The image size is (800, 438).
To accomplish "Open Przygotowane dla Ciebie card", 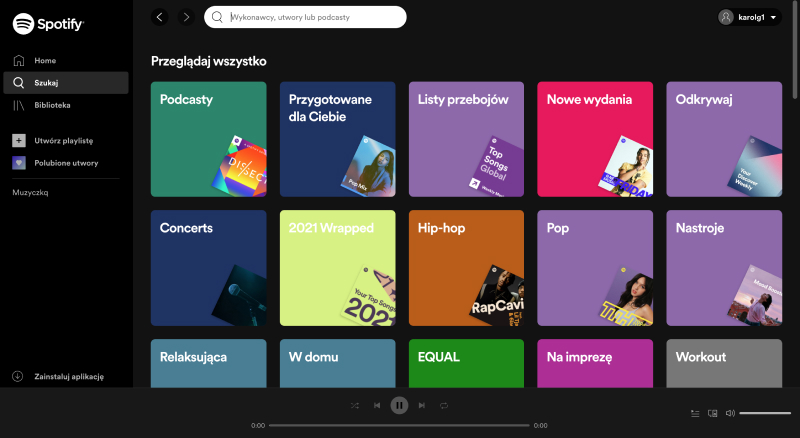I will click(338, 139).
